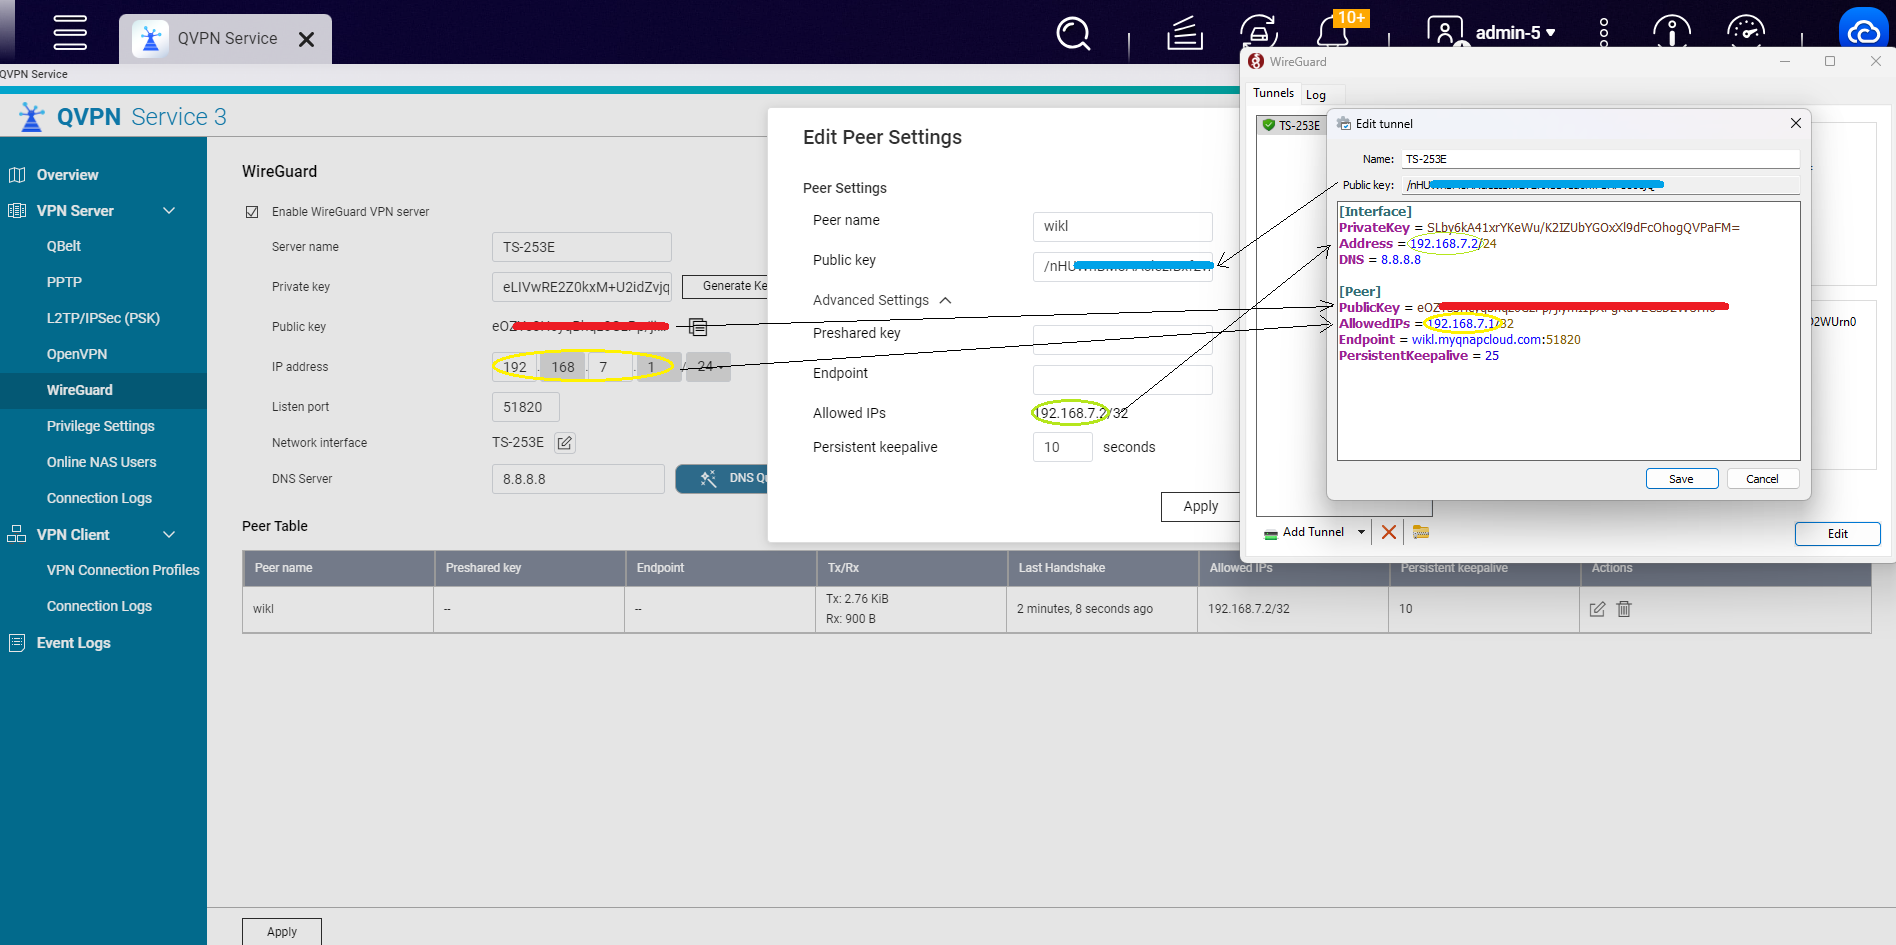Open PPTP settings
This screenshot has width=1896, height=945.
(x=64, y=282)
